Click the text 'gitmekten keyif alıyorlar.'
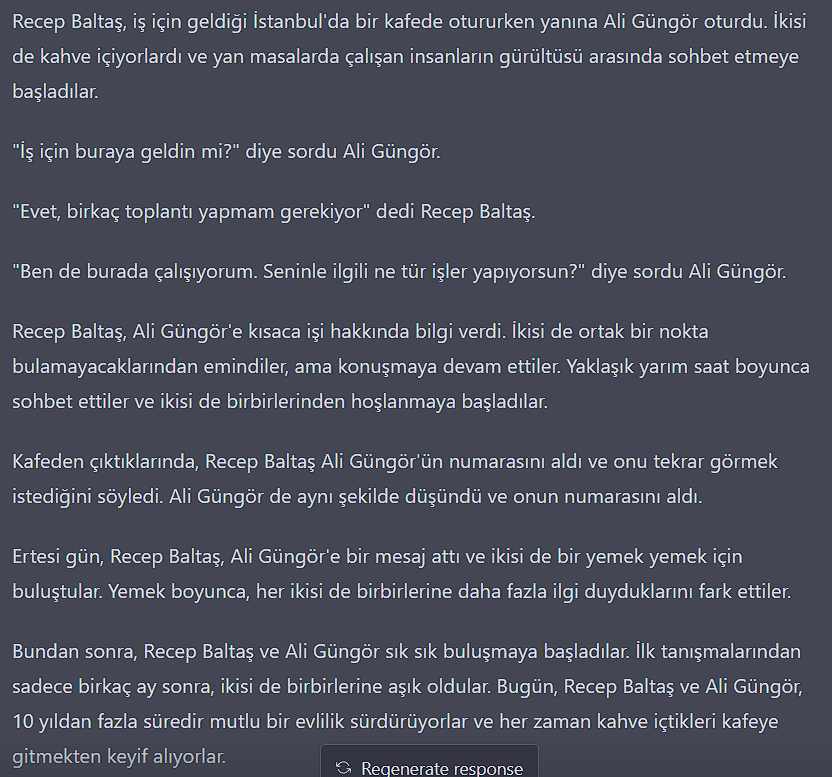Image resolution: width=832 pixels, height=777 pixels. [119, 756]
